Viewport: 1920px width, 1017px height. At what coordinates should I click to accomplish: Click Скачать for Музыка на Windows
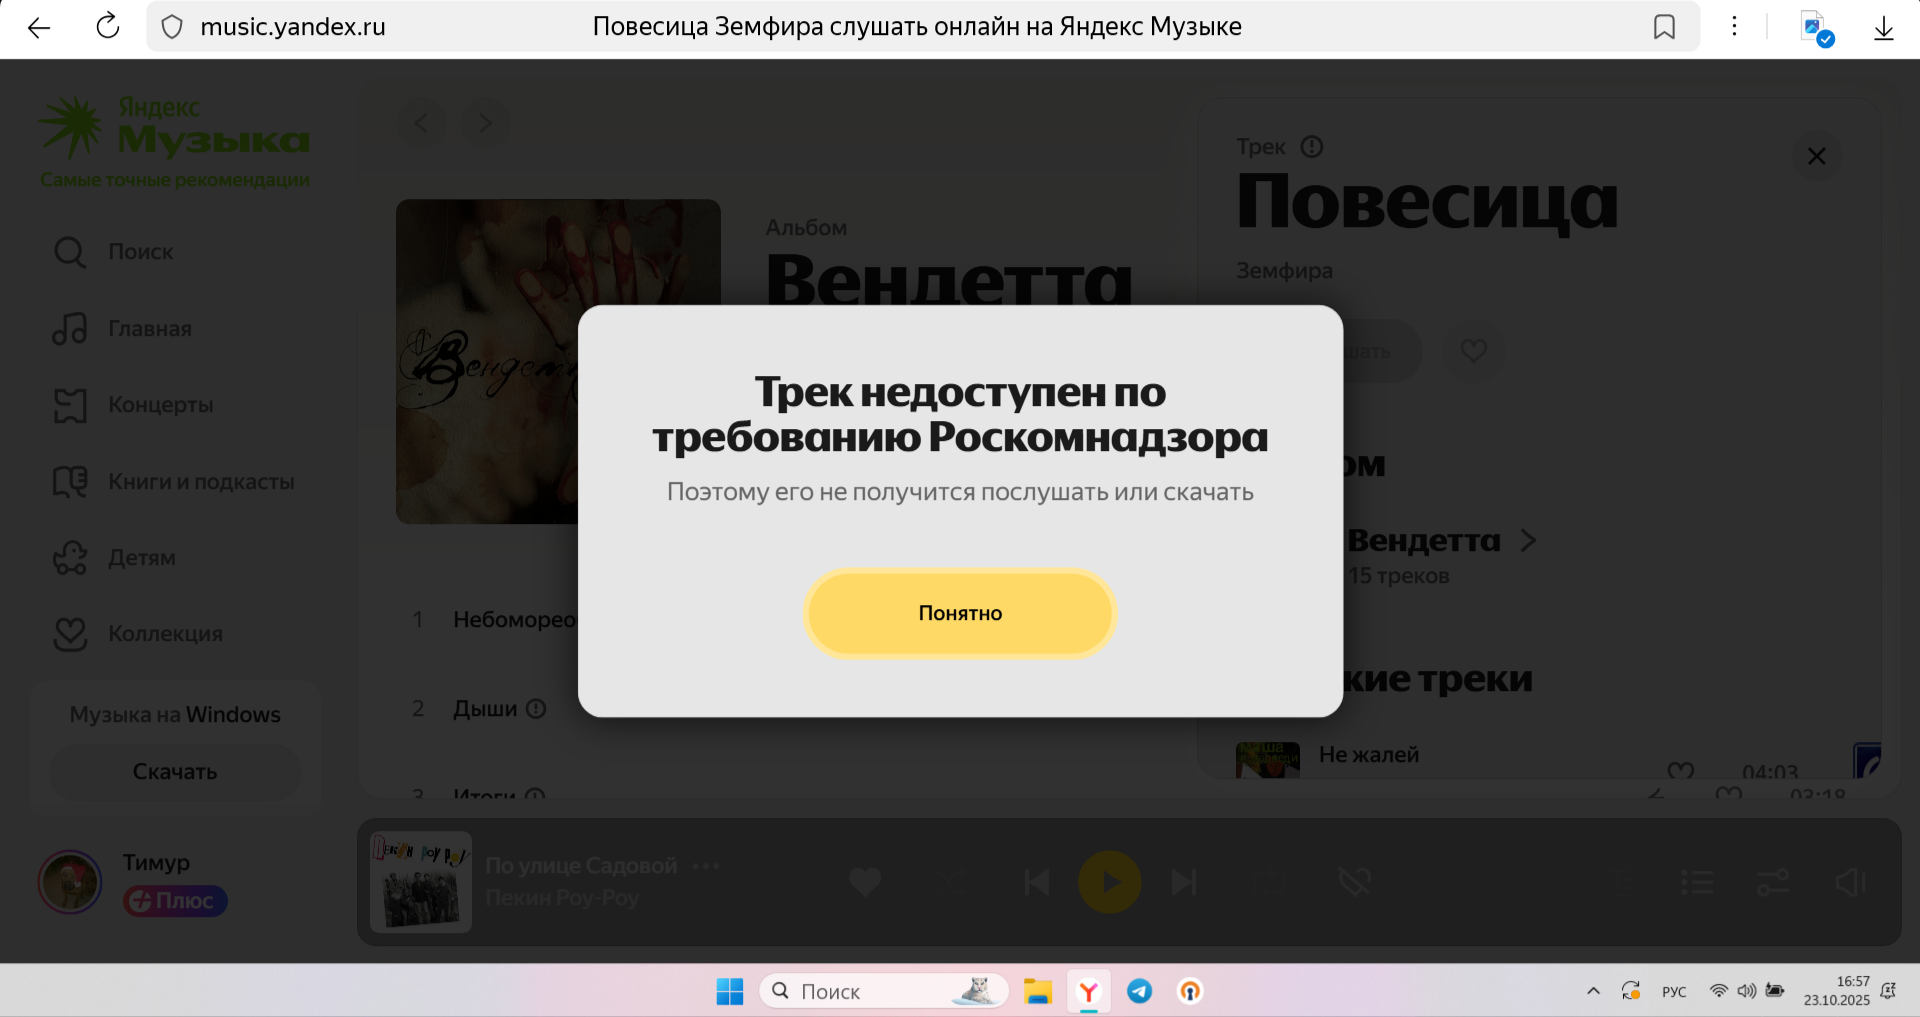[175, 772]
